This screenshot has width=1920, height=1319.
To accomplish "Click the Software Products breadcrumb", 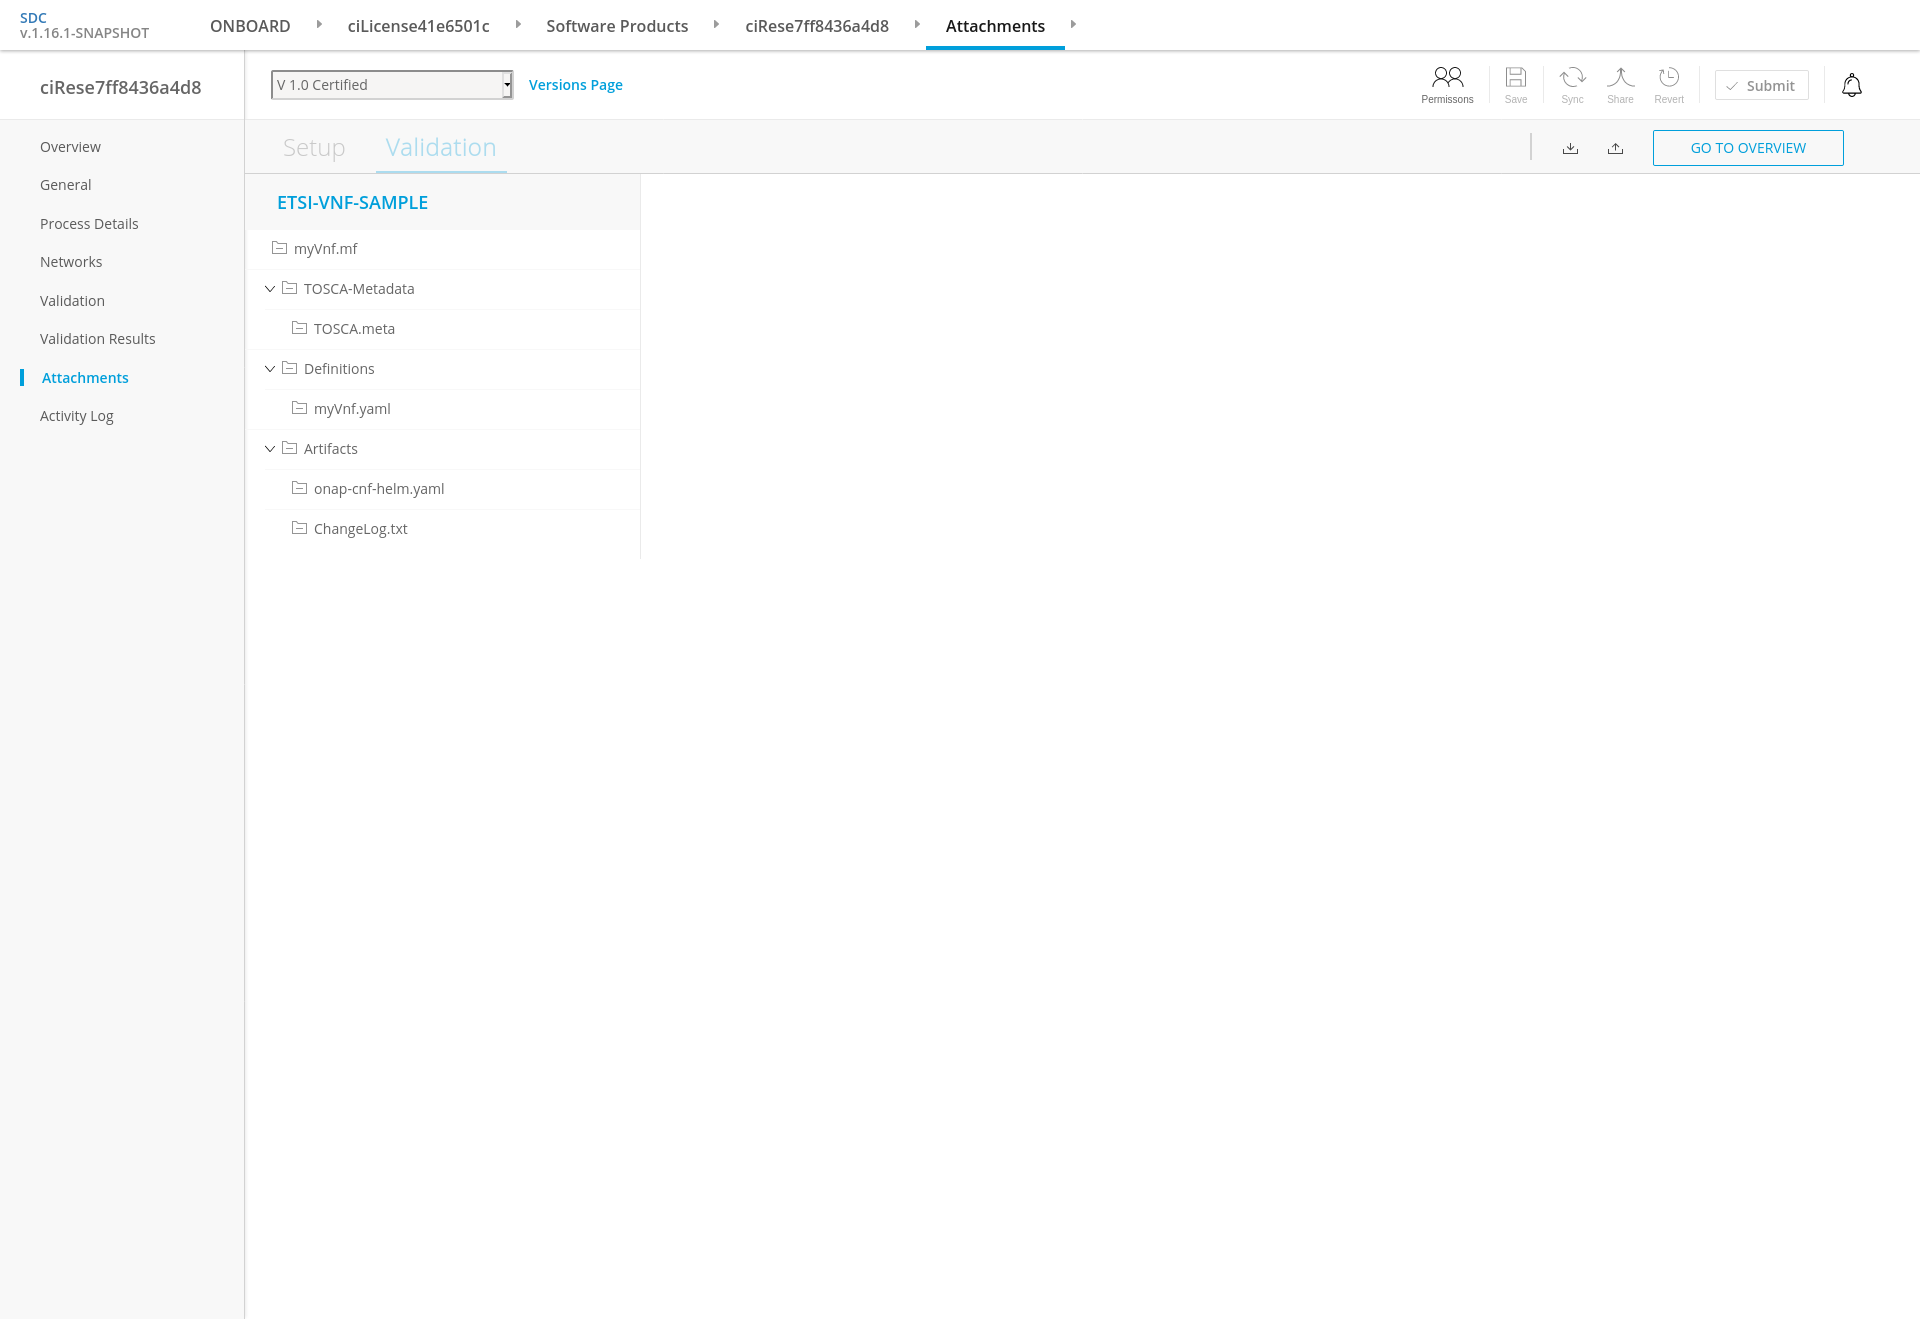I will click(x=617, y=26).
